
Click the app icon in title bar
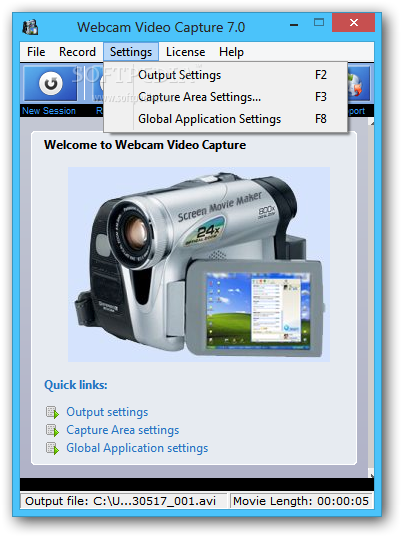point(30,27)
